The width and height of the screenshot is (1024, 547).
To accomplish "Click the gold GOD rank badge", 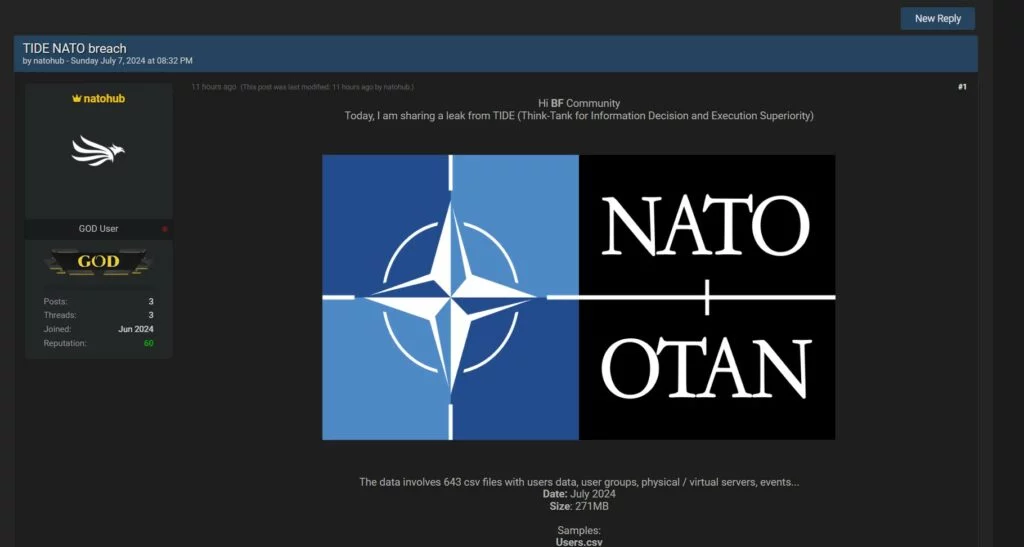I will [98, 262].
